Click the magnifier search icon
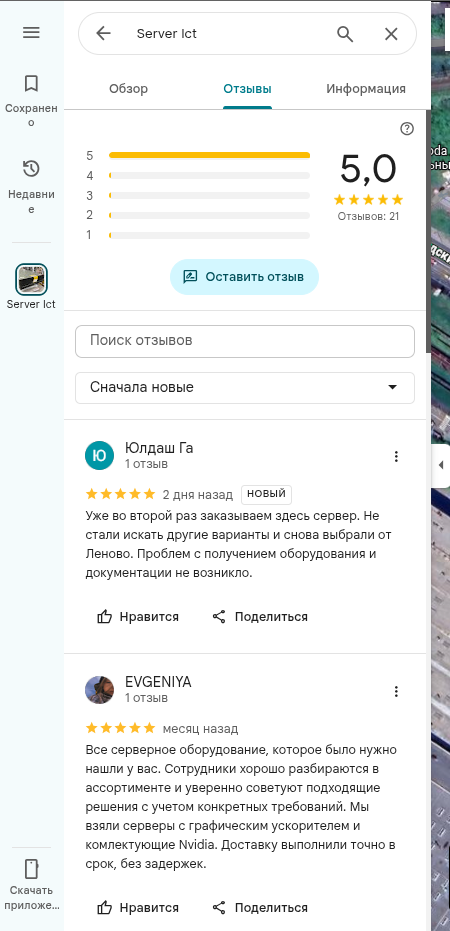The width and height of the screenshot is (450, 931). tap(345, 34)
